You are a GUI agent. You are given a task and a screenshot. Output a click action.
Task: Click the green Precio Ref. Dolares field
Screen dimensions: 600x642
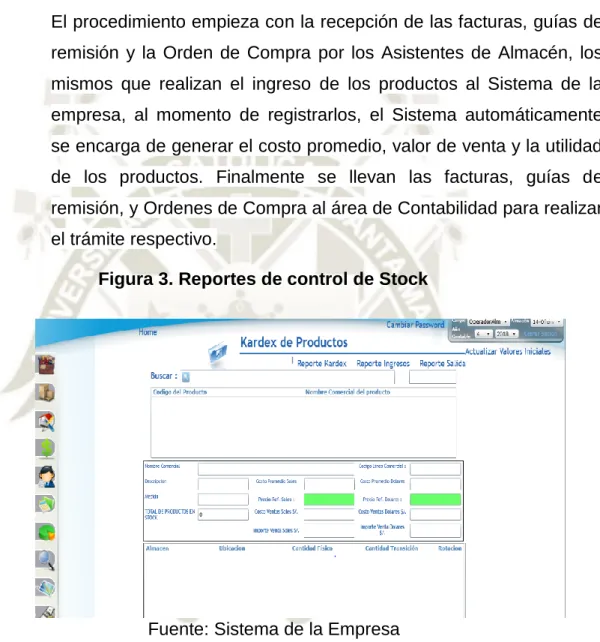click(x=435, y=499)
